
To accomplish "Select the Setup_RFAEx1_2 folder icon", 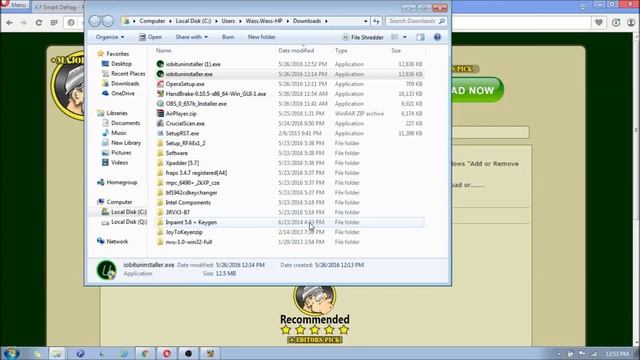I will pyautogui.click(x=160, y=143).
